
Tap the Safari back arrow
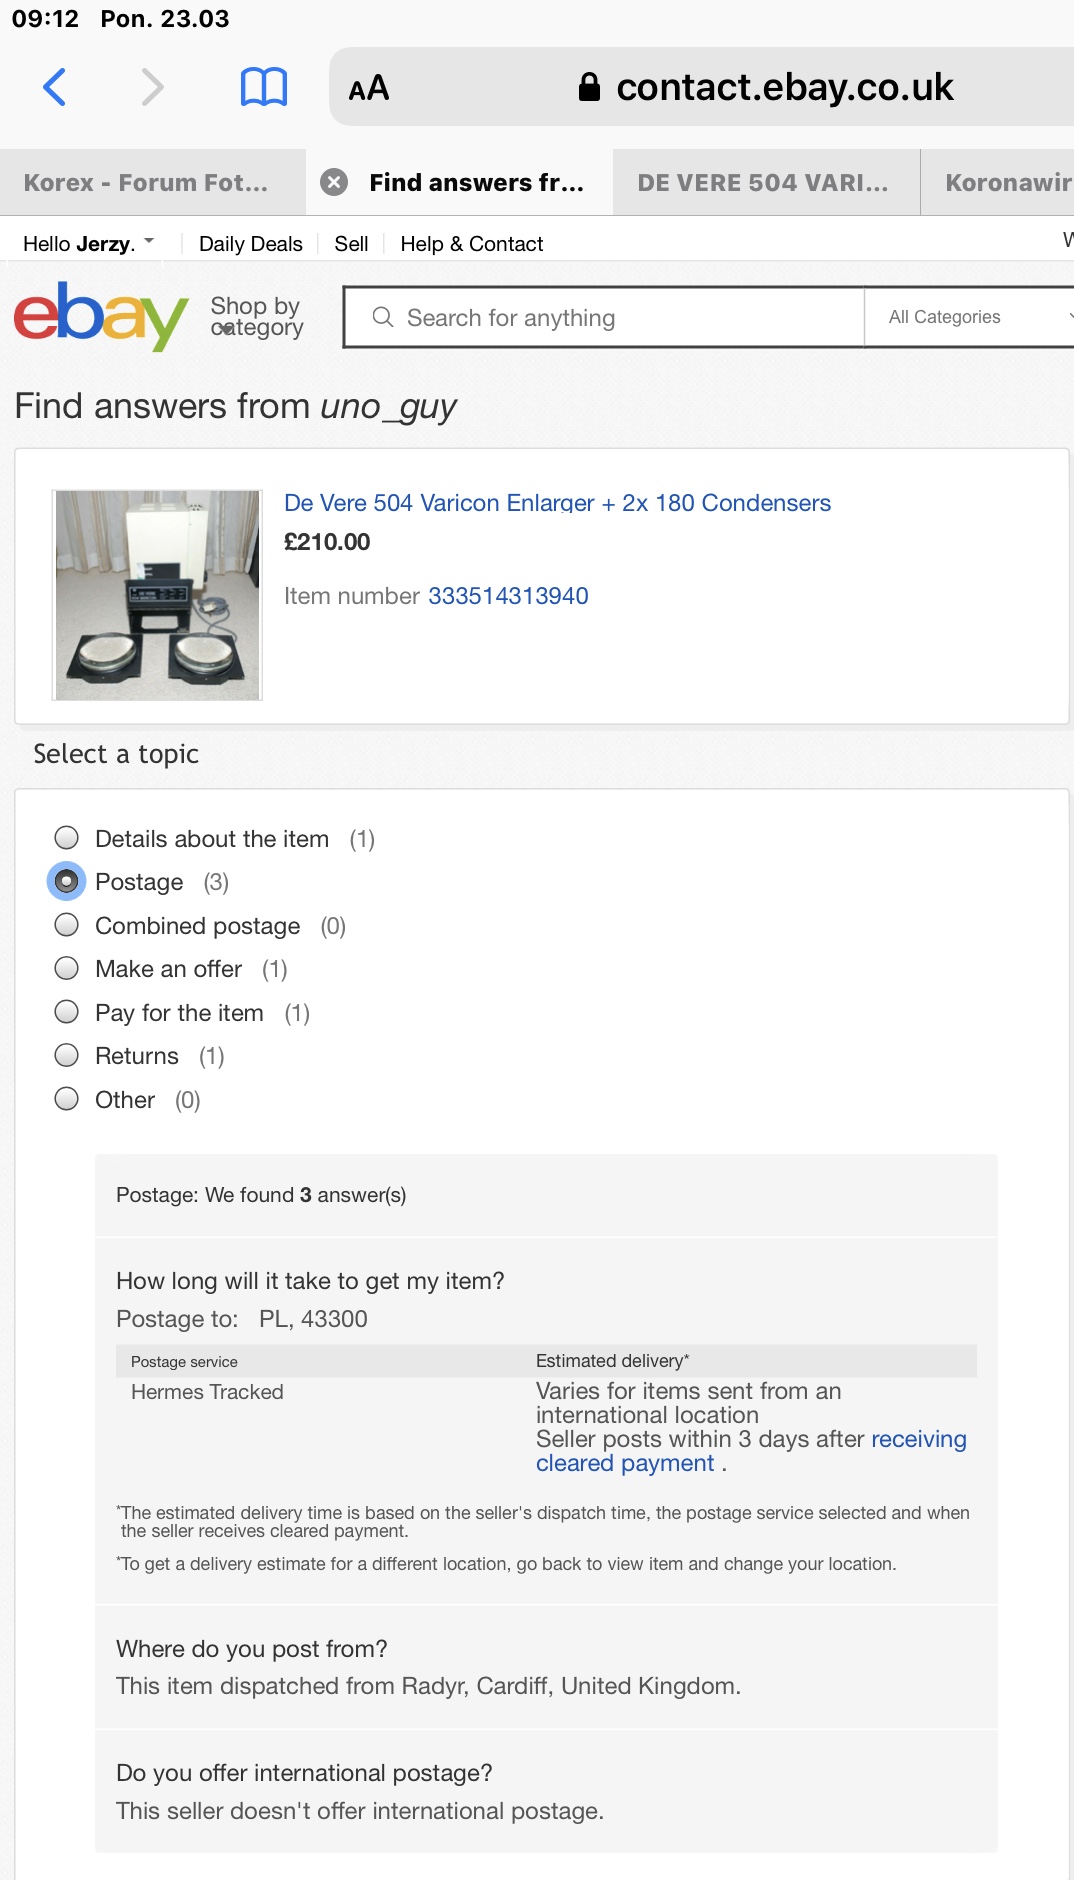(x=55, y=87)
